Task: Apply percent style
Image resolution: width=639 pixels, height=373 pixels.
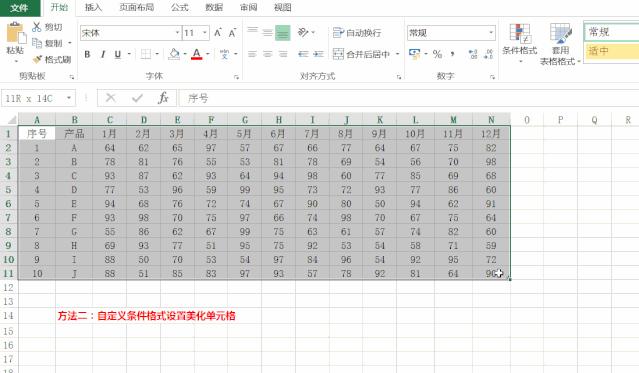Action: pos(437,54)
